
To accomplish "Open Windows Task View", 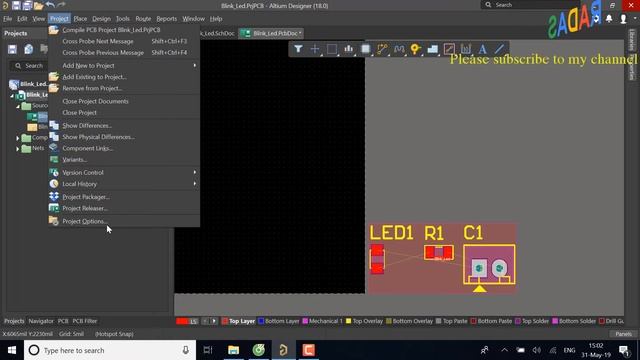I will [x=208, y=350].
